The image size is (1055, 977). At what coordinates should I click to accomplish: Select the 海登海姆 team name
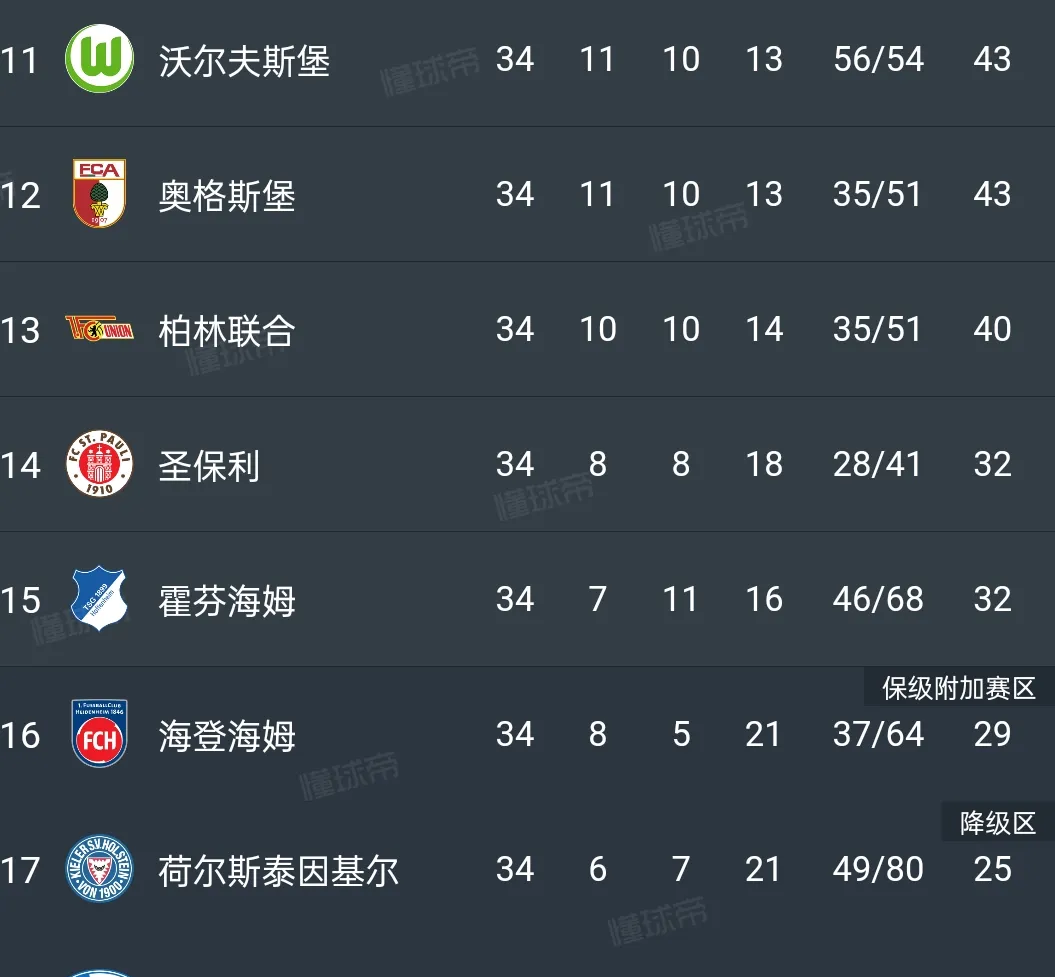pyautogui.click(x=227, y=735)
